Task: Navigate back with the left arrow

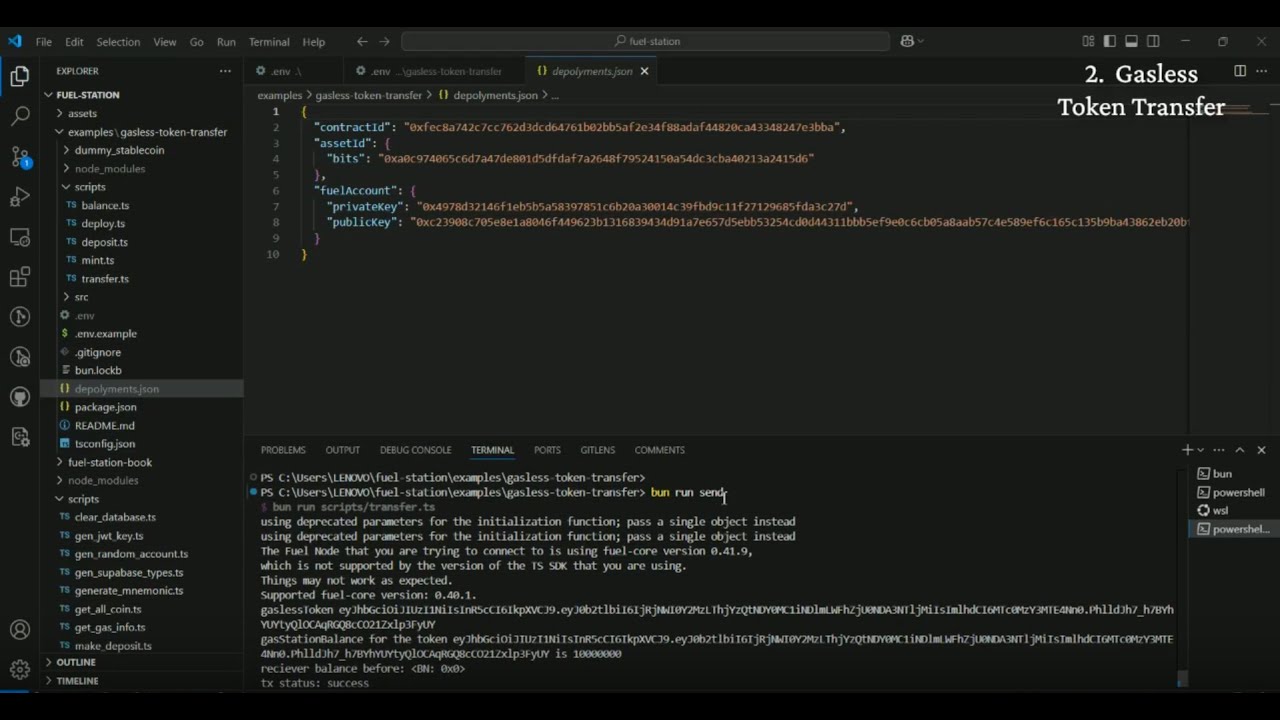Action: pos(362,41)
